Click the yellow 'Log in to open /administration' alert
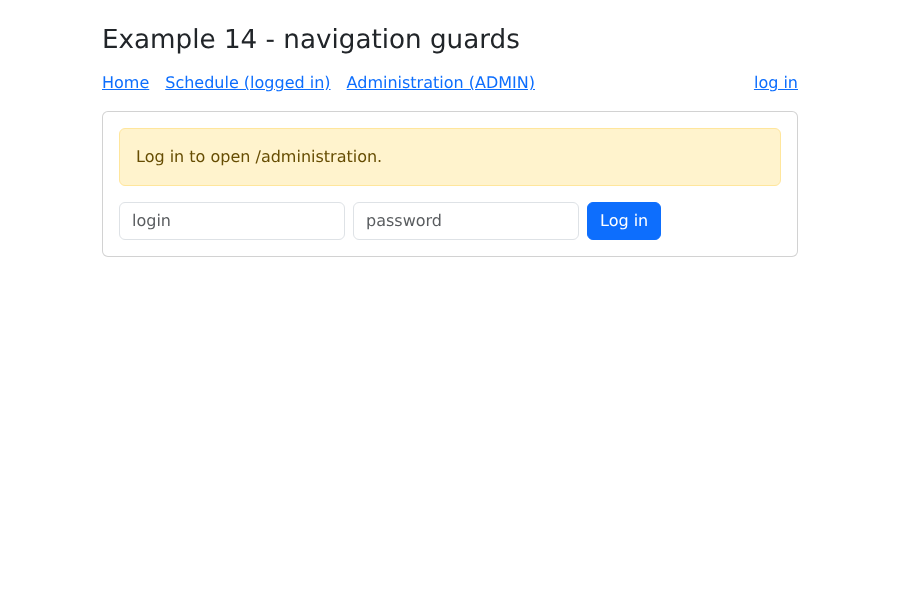This screenshot has height=600, width=900. coord(449,157)
